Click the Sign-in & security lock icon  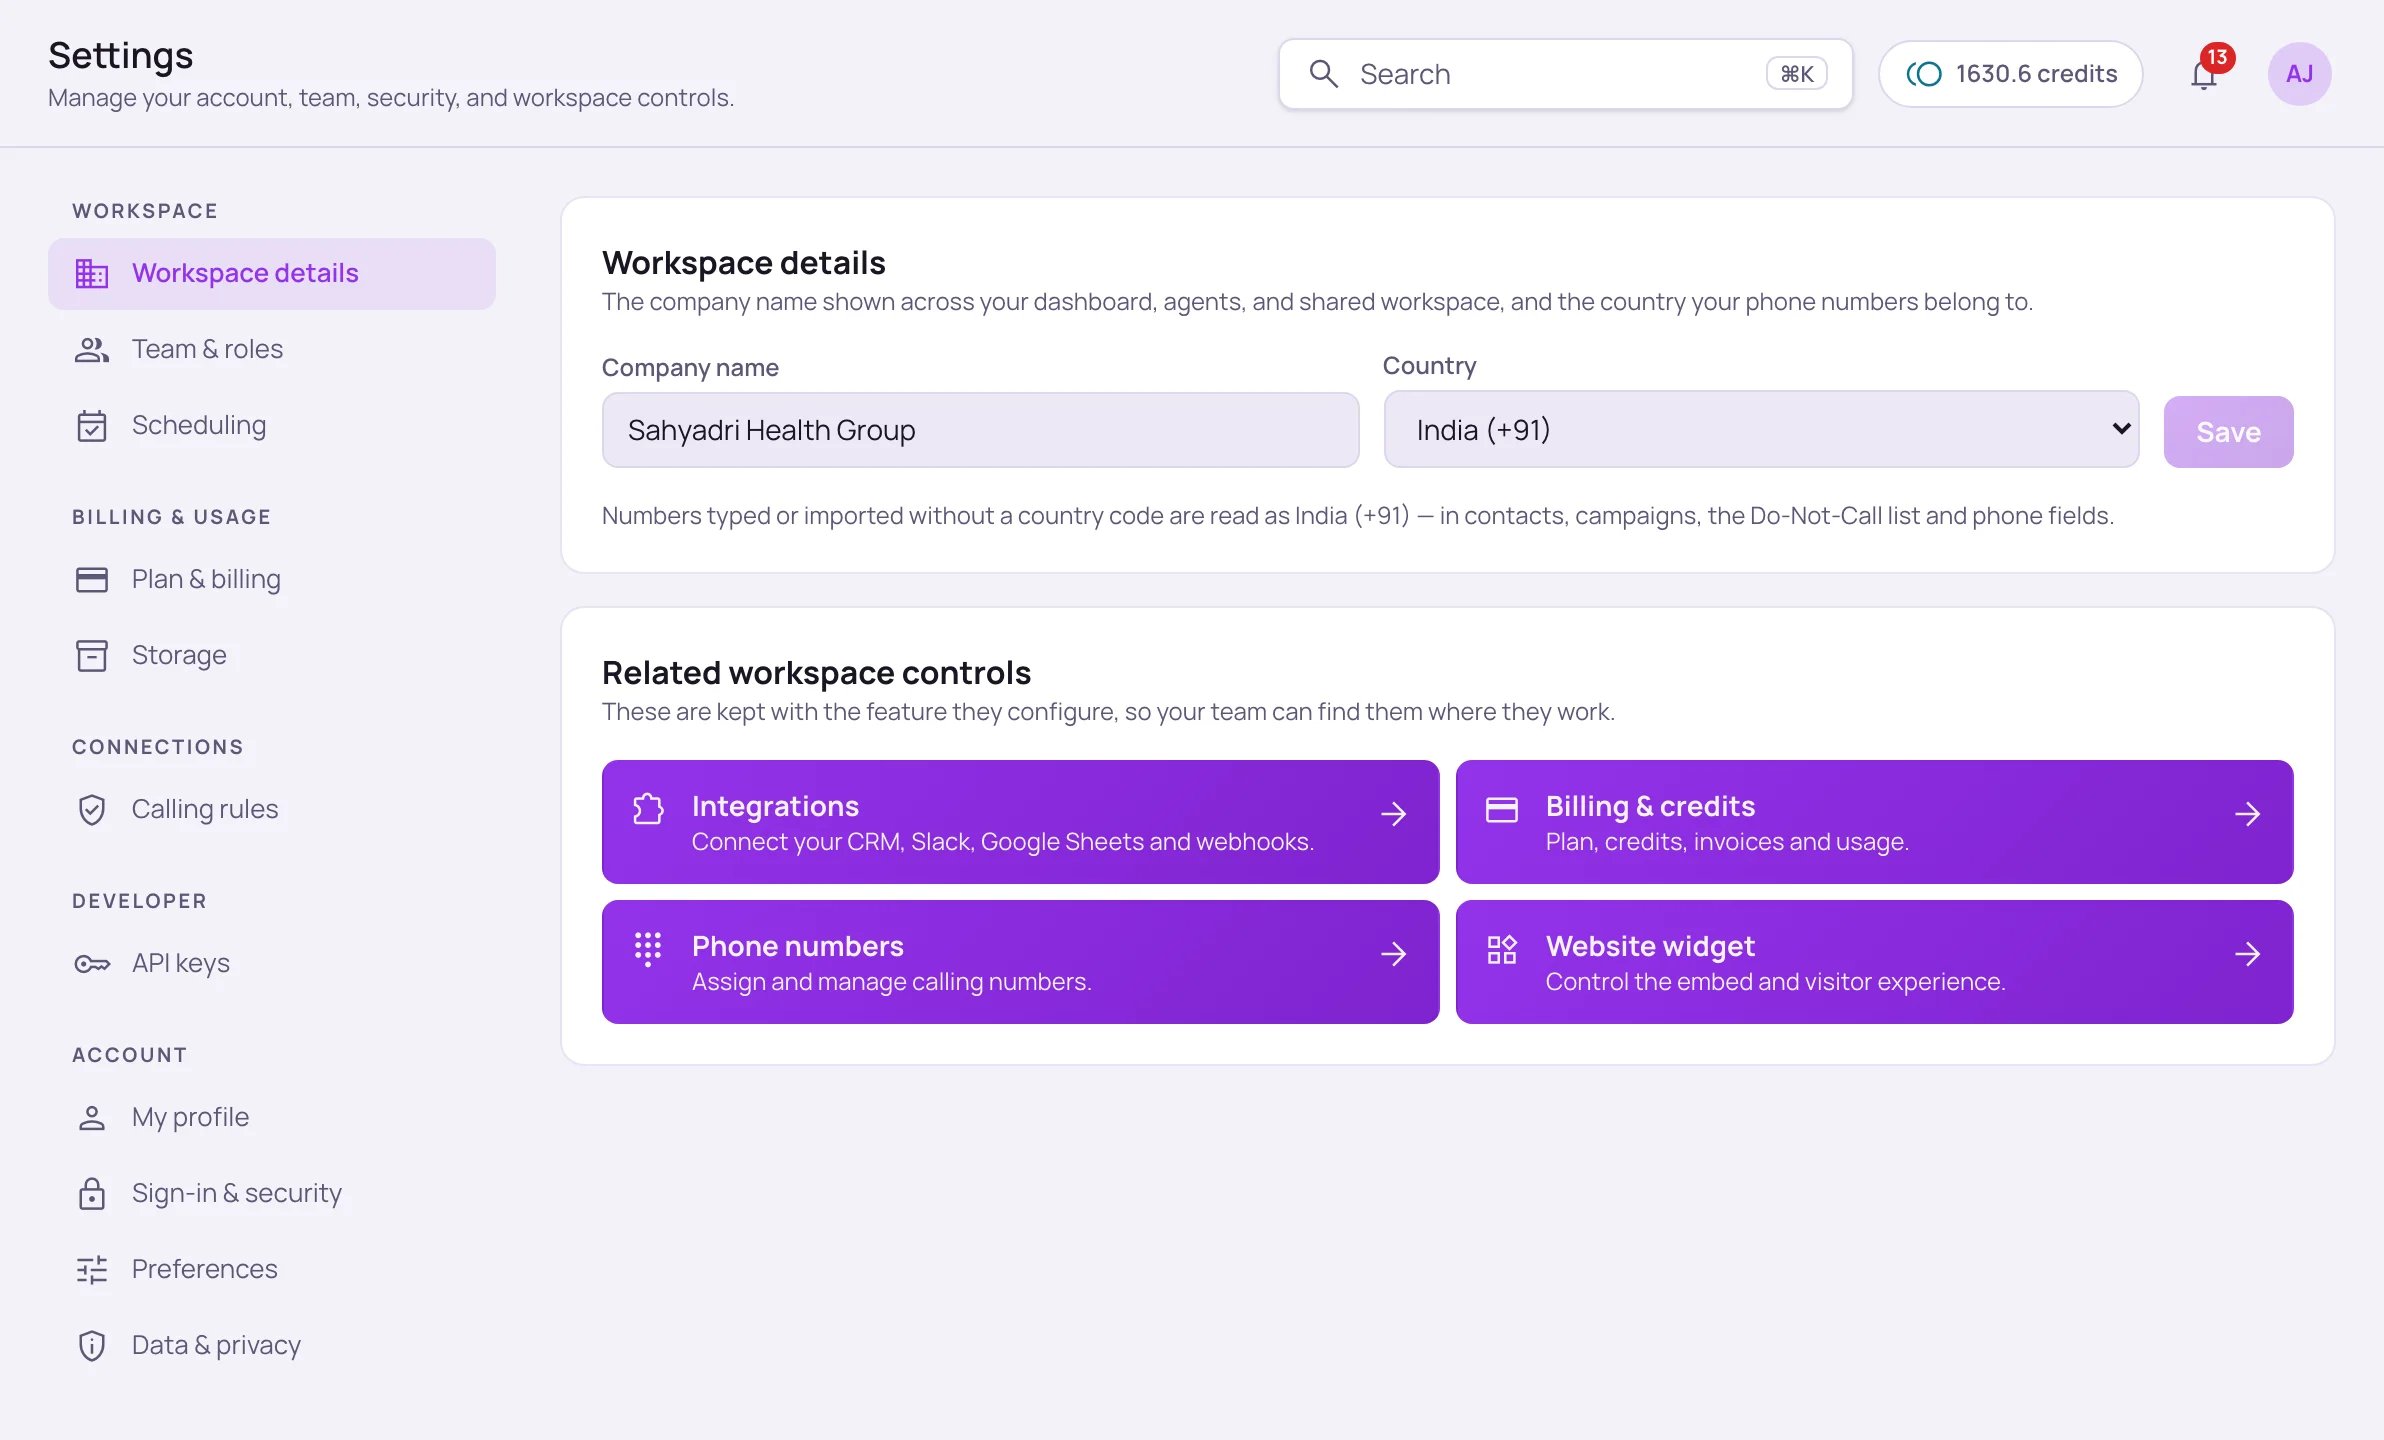[92, 1193]
